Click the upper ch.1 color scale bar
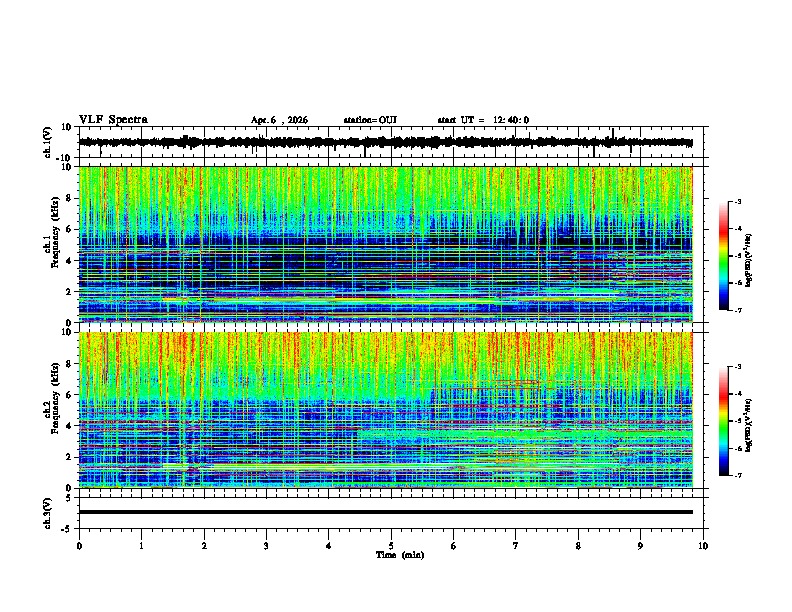Viewport: 792px width, 612px height. pos(724,256)
